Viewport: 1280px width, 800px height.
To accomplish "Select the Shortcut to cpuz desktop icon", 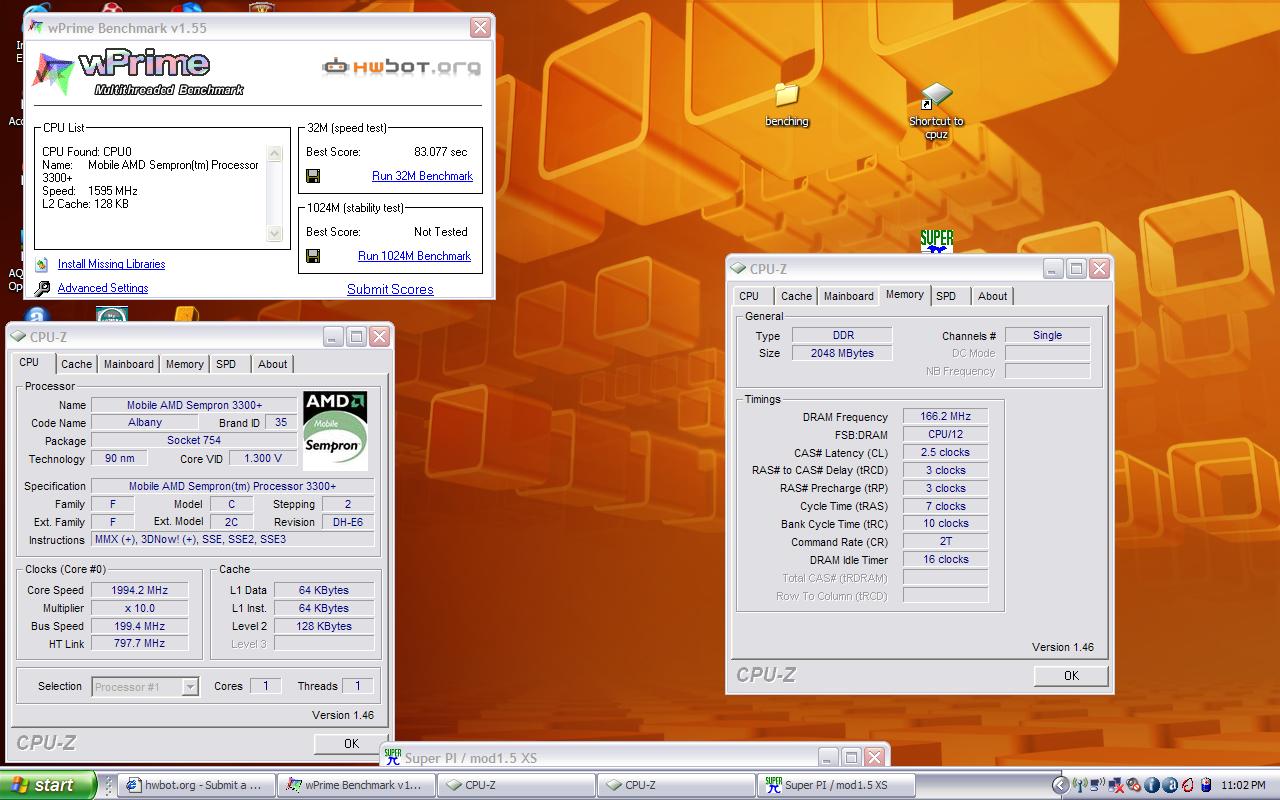I will [936, 110].
